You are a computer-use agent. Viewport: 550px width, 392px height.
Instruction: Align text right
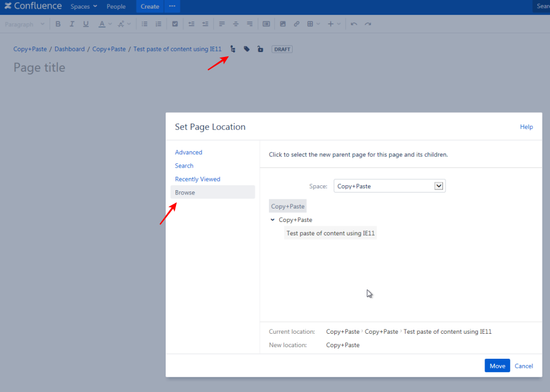coord(250,24)
